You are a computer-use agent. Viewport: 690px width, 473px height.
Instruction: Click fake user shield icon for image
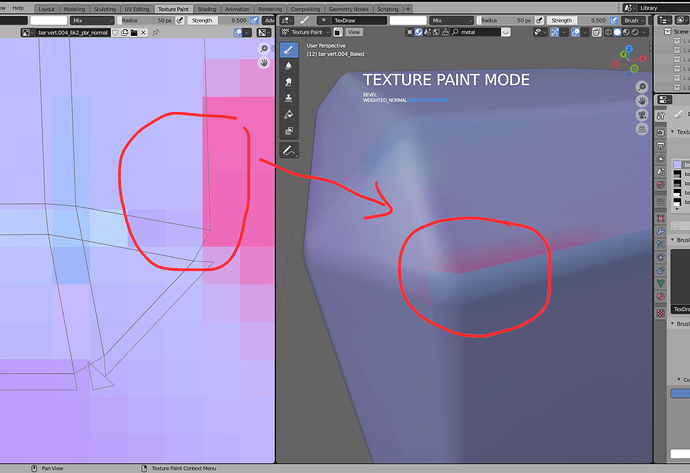pyautogui.click(x=116, y=33)
